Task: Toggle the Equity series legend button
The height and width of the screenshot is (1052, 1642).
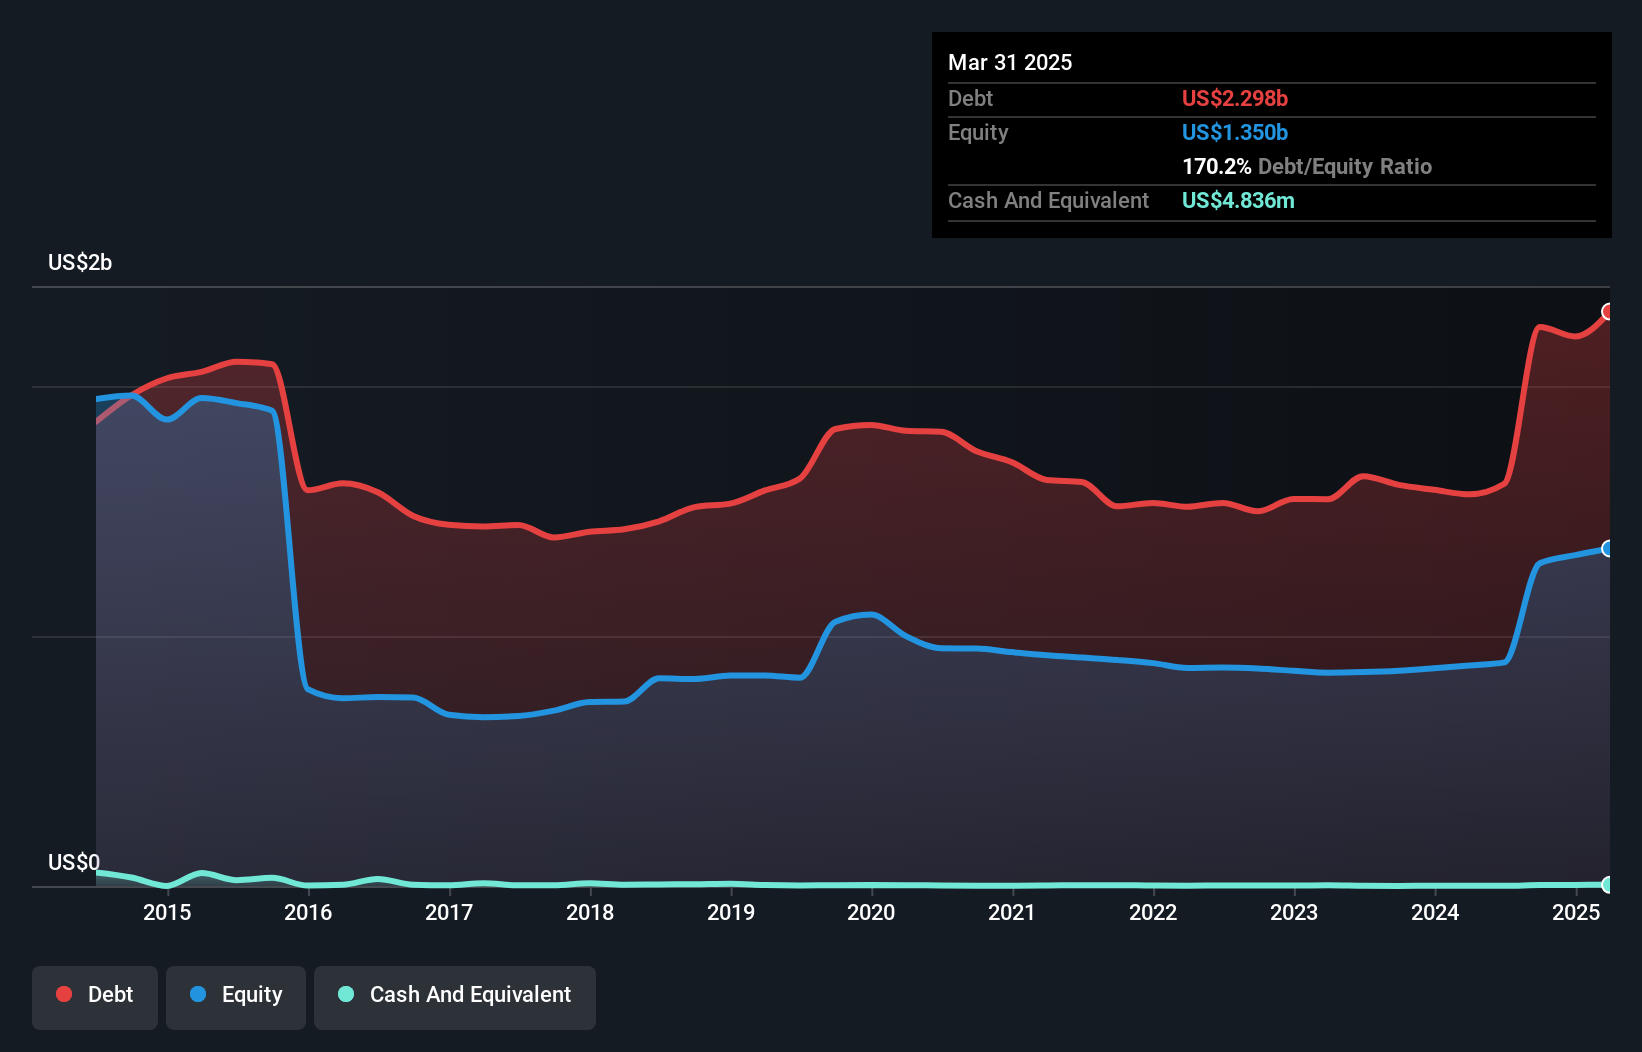Action: click(x=236, y=997)
